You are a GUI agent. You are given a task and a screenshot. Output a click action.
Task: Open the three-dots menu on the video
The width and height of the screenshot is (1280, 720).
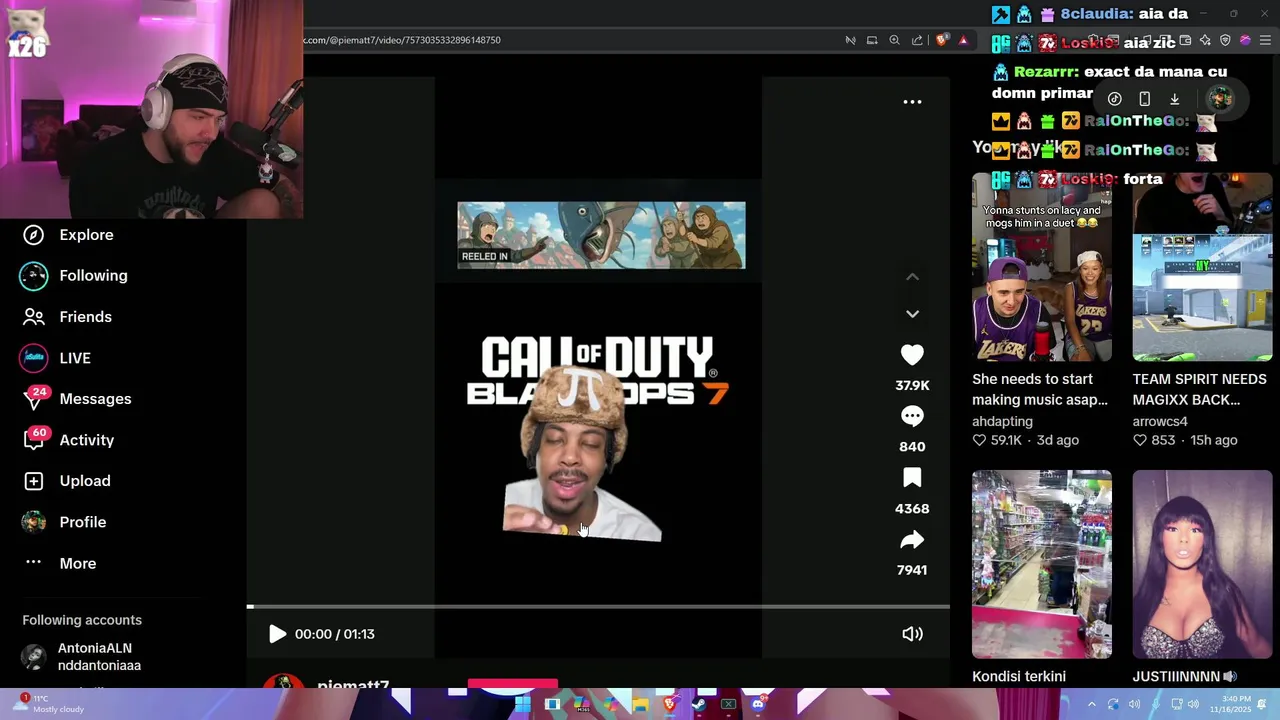coord(912,102)
